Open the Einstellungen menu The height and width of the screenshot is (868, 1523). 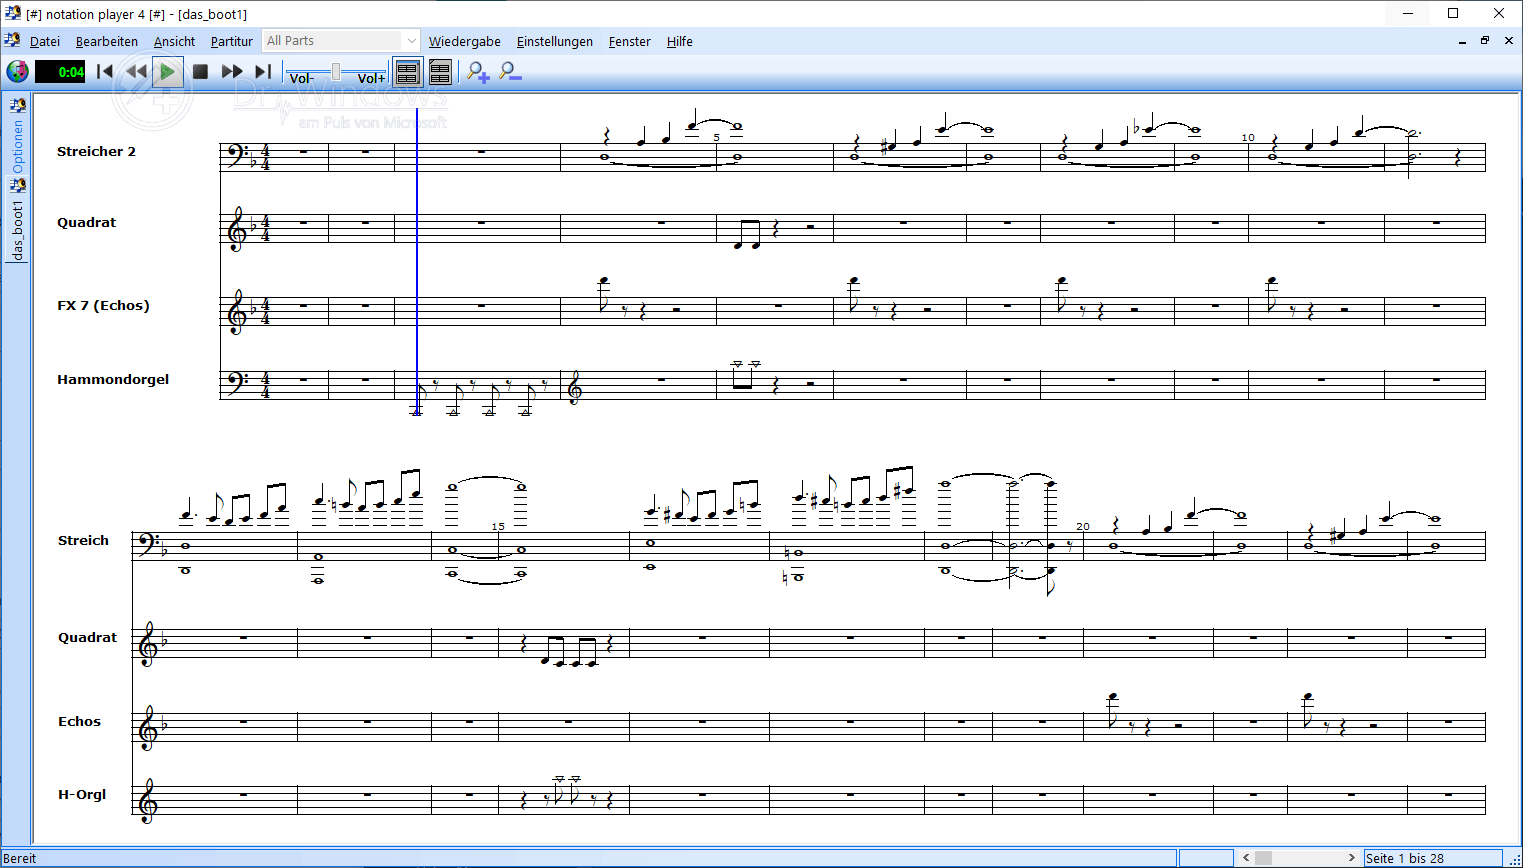[555, 41]
